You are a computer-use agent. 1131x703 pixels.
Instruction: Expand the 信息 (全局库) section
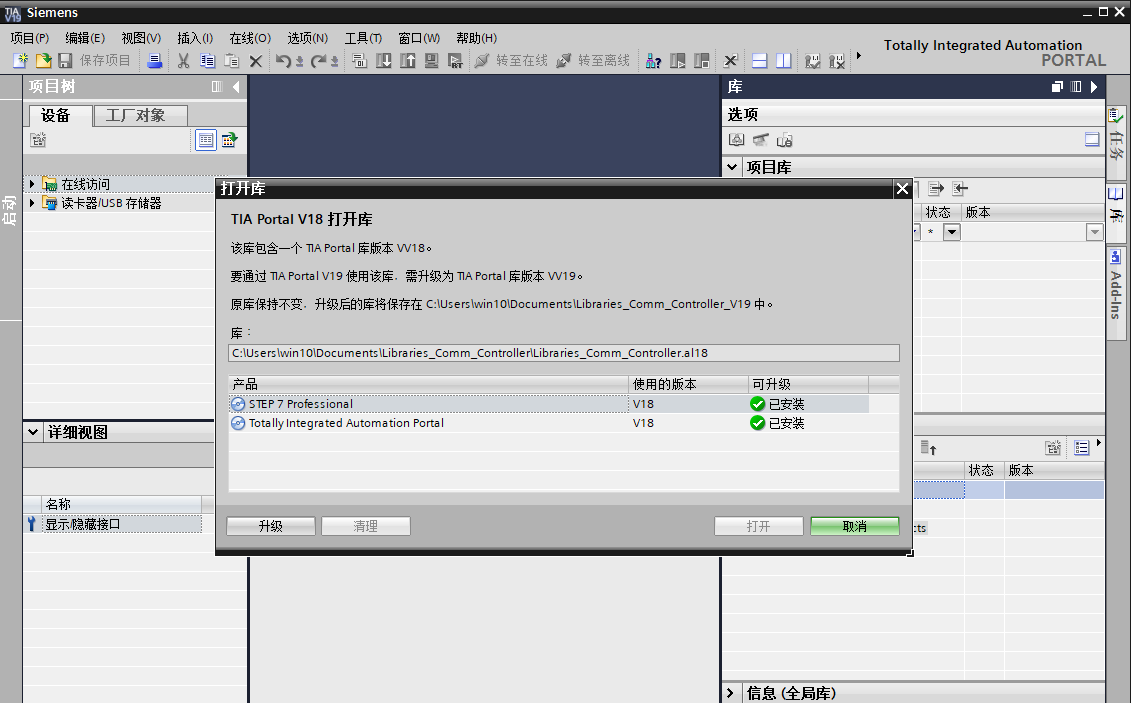[731, 693]
